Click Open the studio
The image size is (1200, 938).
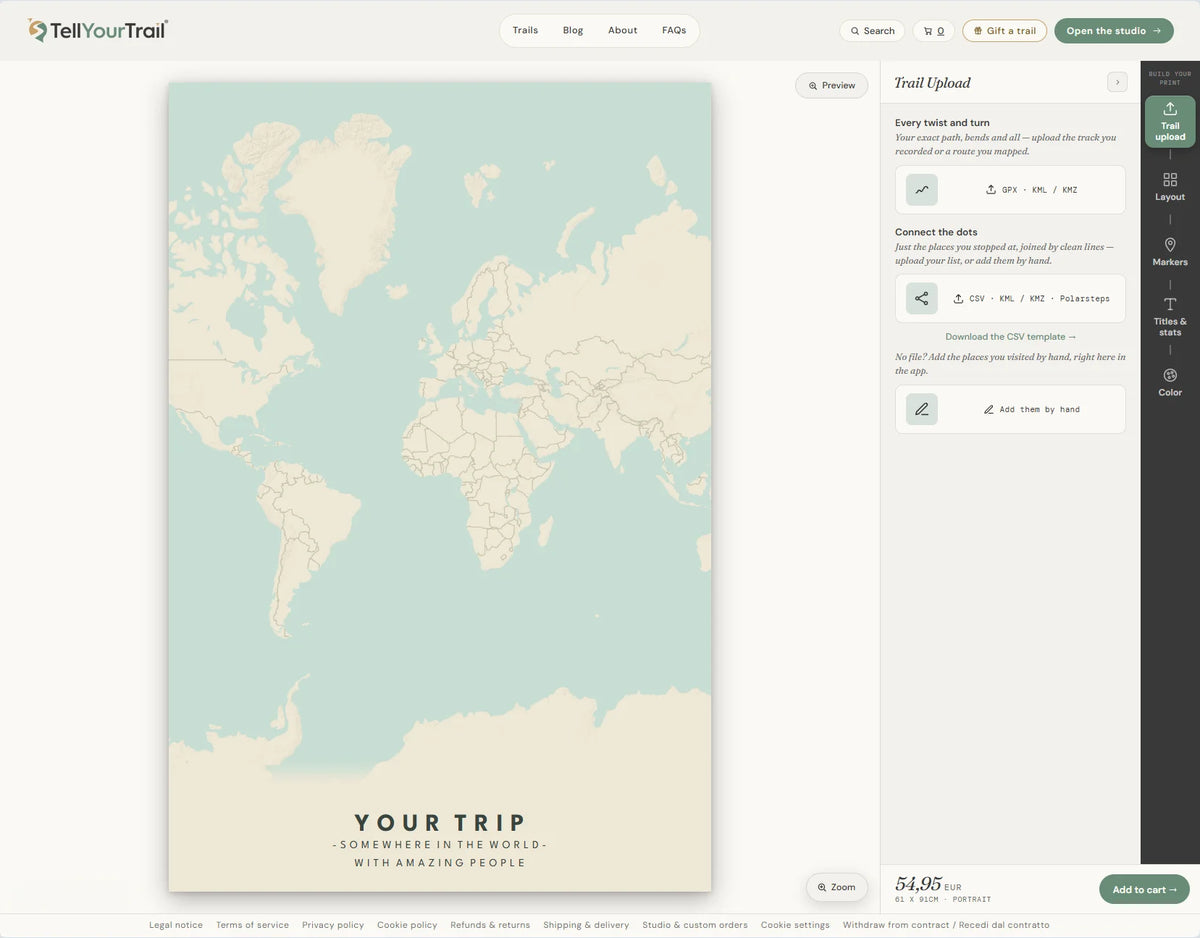(1114, 31)
